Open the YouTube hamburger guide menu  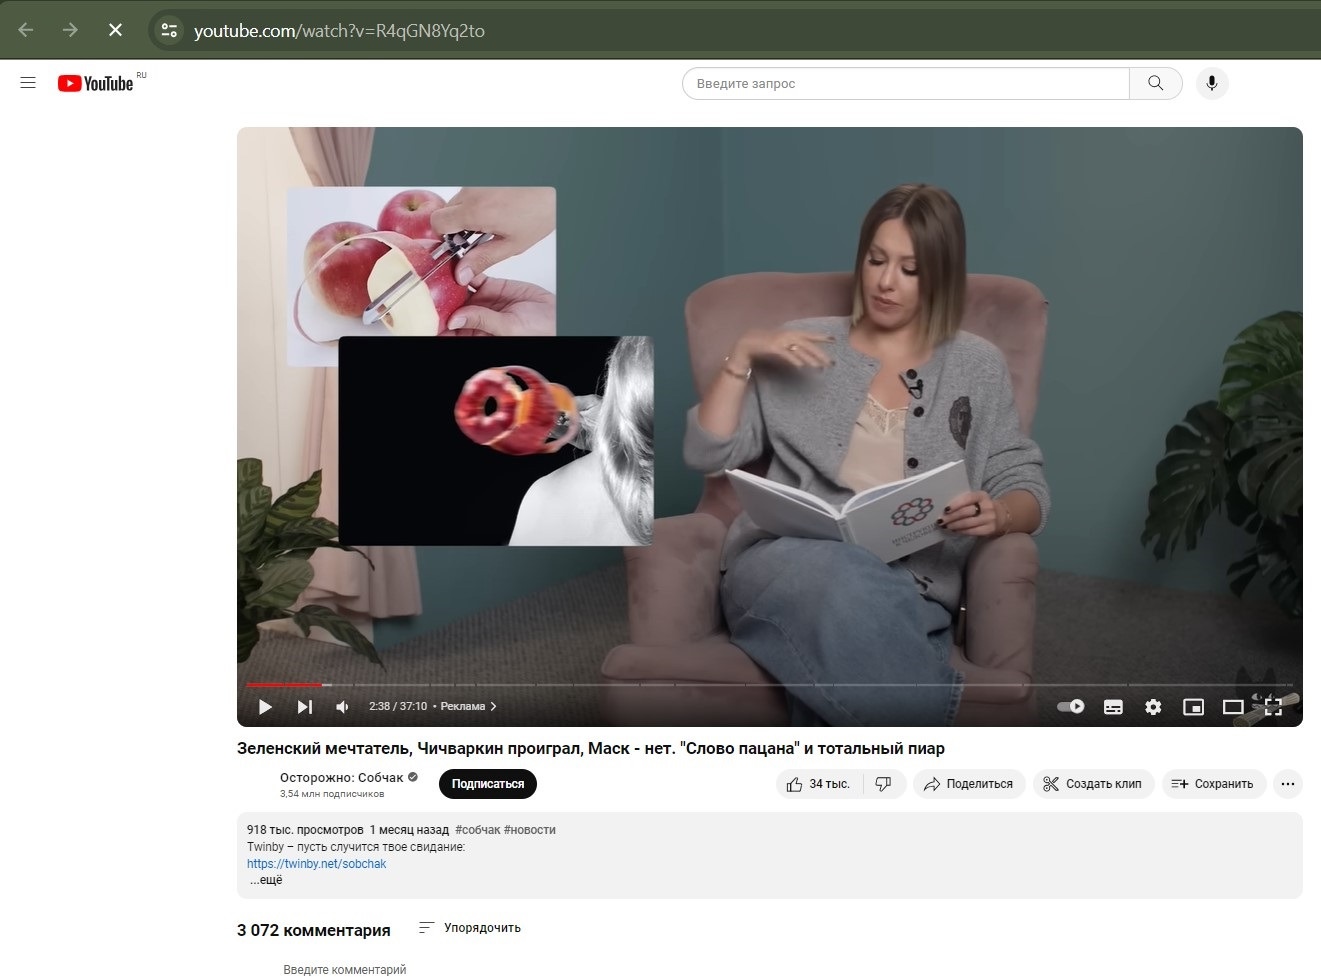[x=28, y=83]
